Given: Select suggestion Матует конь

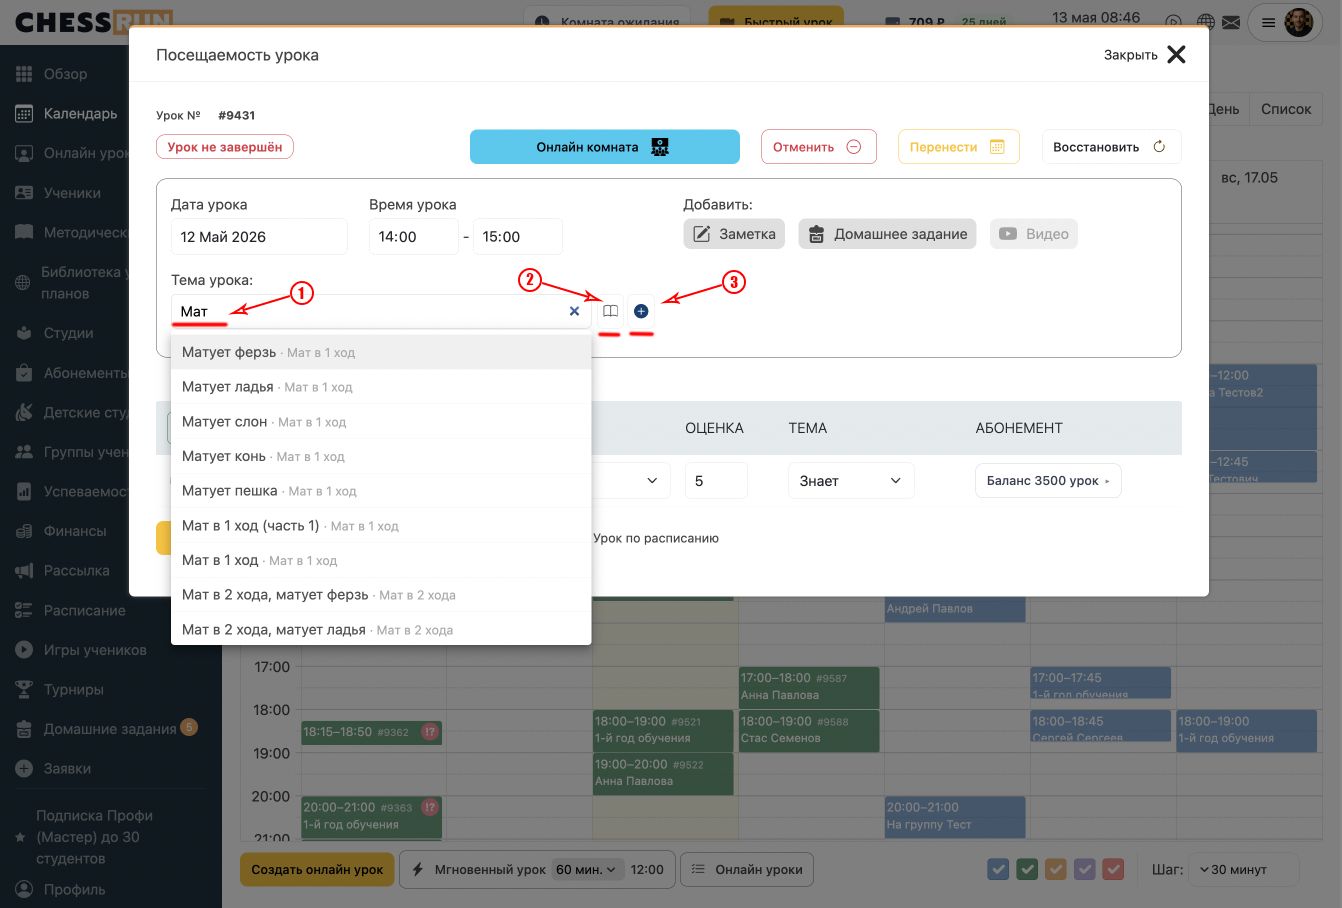Looking at the screenshot, I should [x=381, y=456].
